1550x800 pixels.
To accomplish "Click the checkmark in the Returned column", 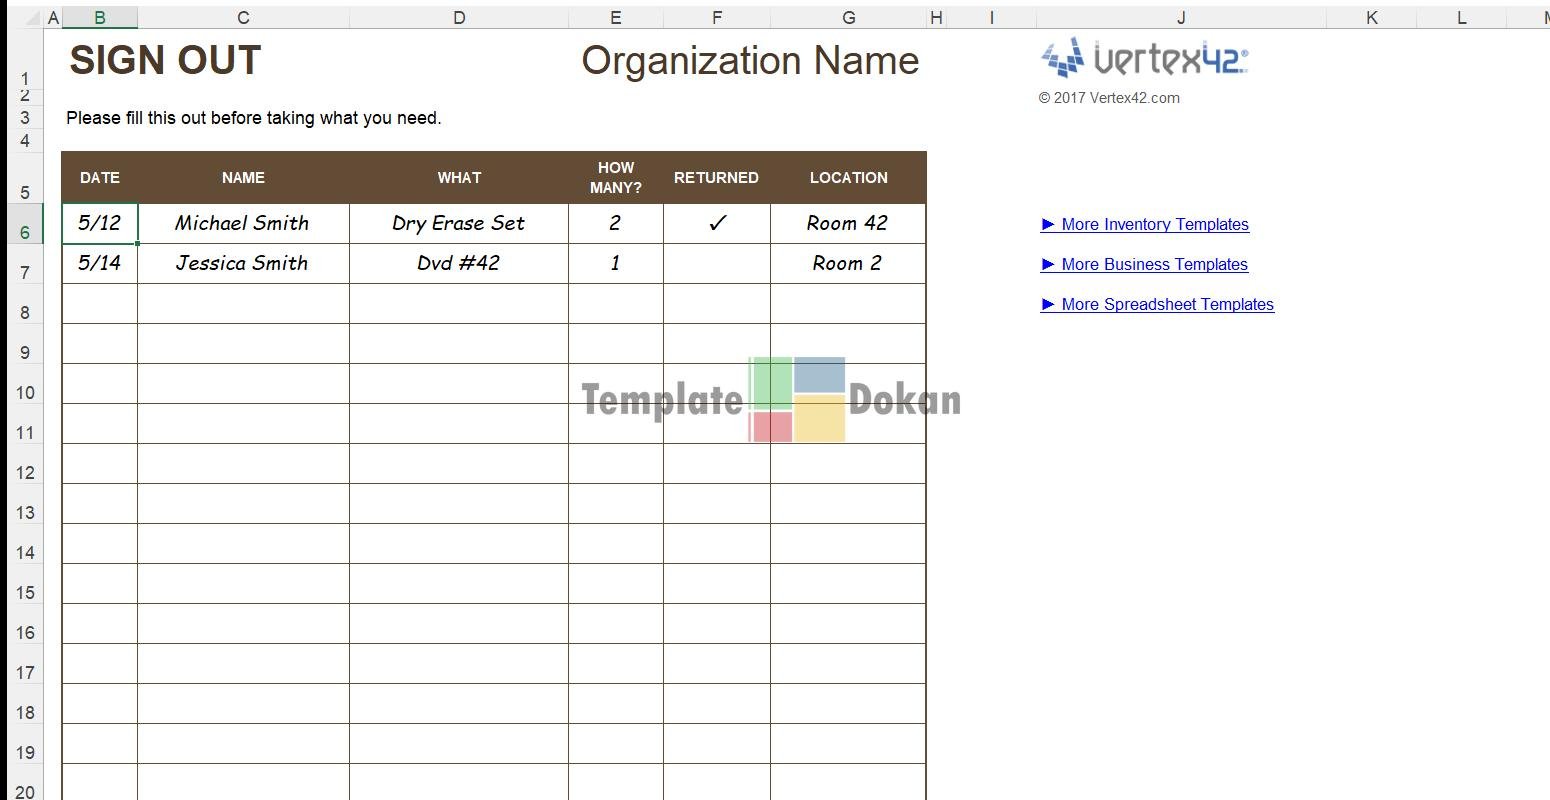I will tap(716, 224).
